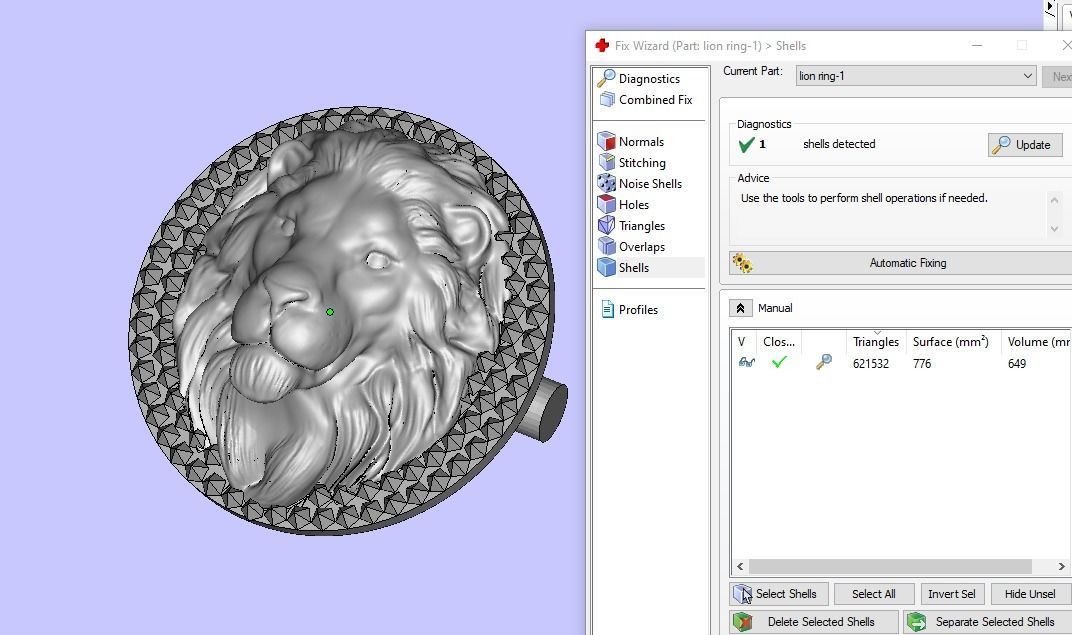Image resolution: width=1072 pixels, height=635 pixels.
Task: Click the Fix Wizard red cross title icon
Action: click(602, 46)
